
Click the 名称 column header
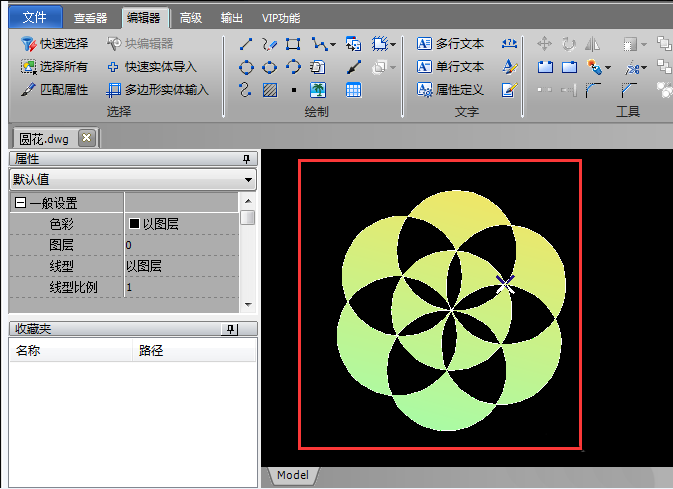[x=71, y=350]
